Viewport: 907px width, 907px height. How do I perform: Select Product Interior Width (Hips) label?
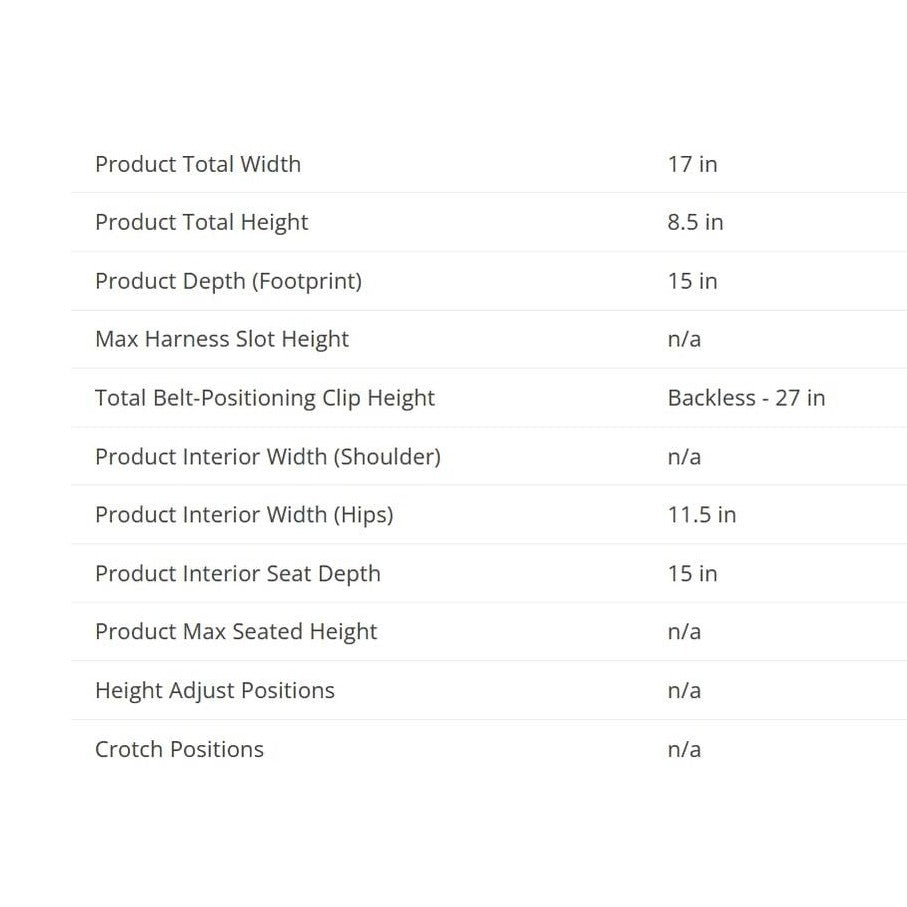[244, 515]
